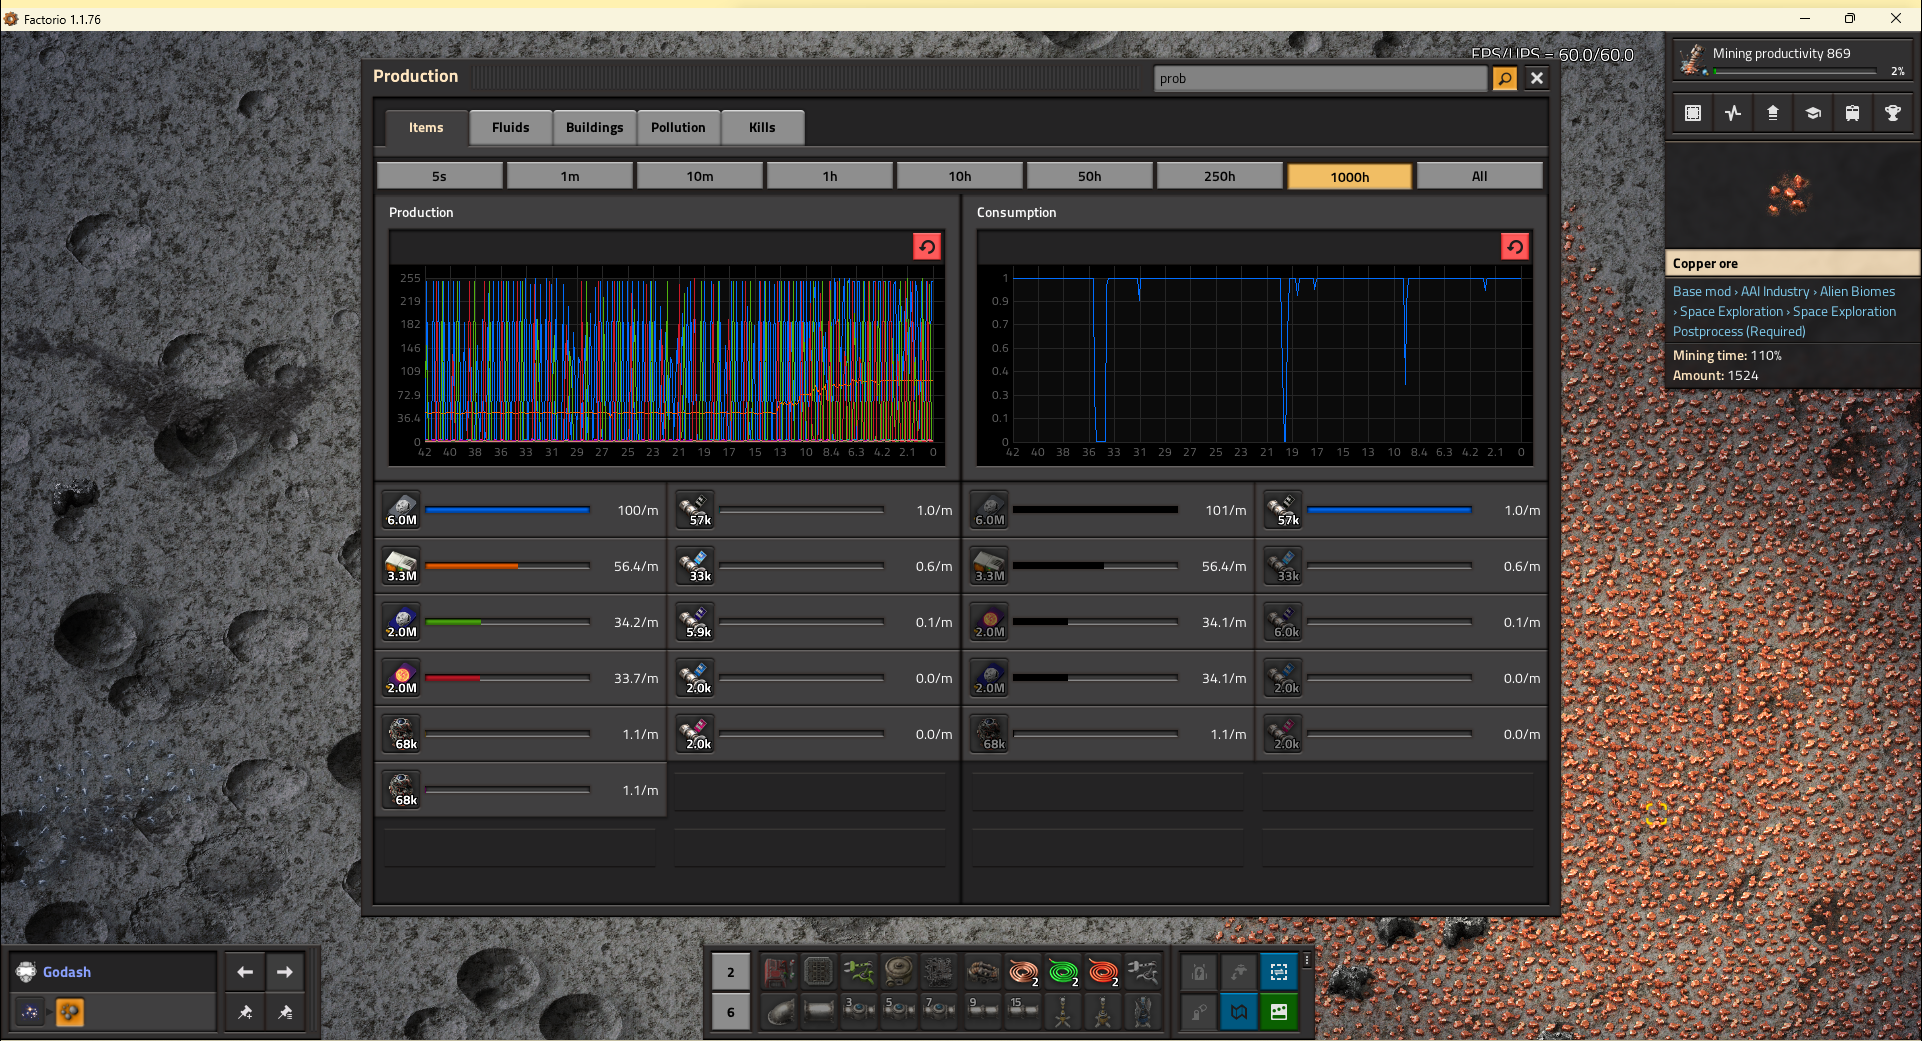The width and height of the screenshot is (1922, 1041).
Task: Select the curved pipe item in quickbar
Action: pyautogui.click(x=779, y=1011)
